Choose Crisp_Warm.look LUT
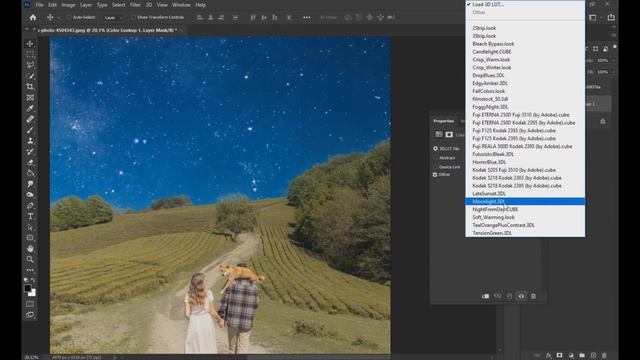Image resolution: width=640 pixels, height=360 pixels. tap(525, 60)
